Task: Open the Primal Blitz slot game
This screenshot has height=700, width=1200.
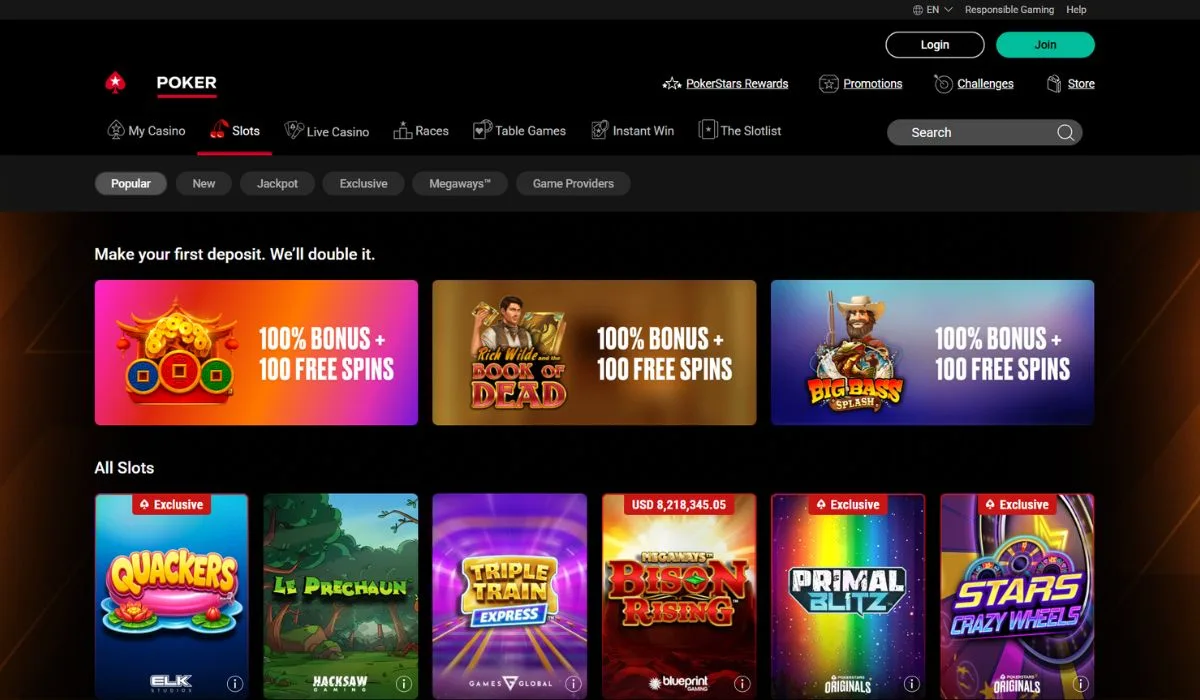Action: pos(848,596)
